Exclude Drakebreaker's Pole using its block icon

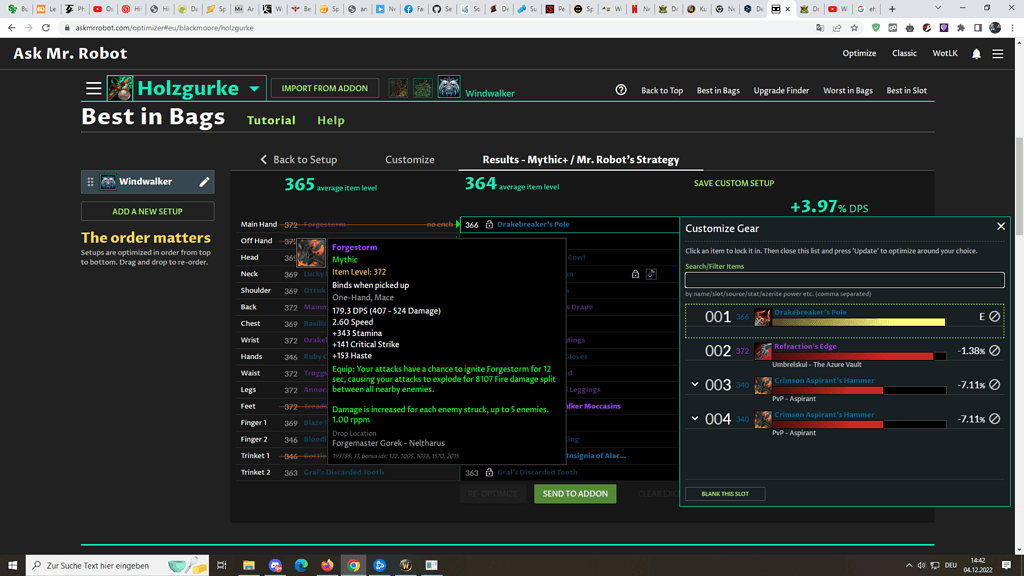coord(994,316)
